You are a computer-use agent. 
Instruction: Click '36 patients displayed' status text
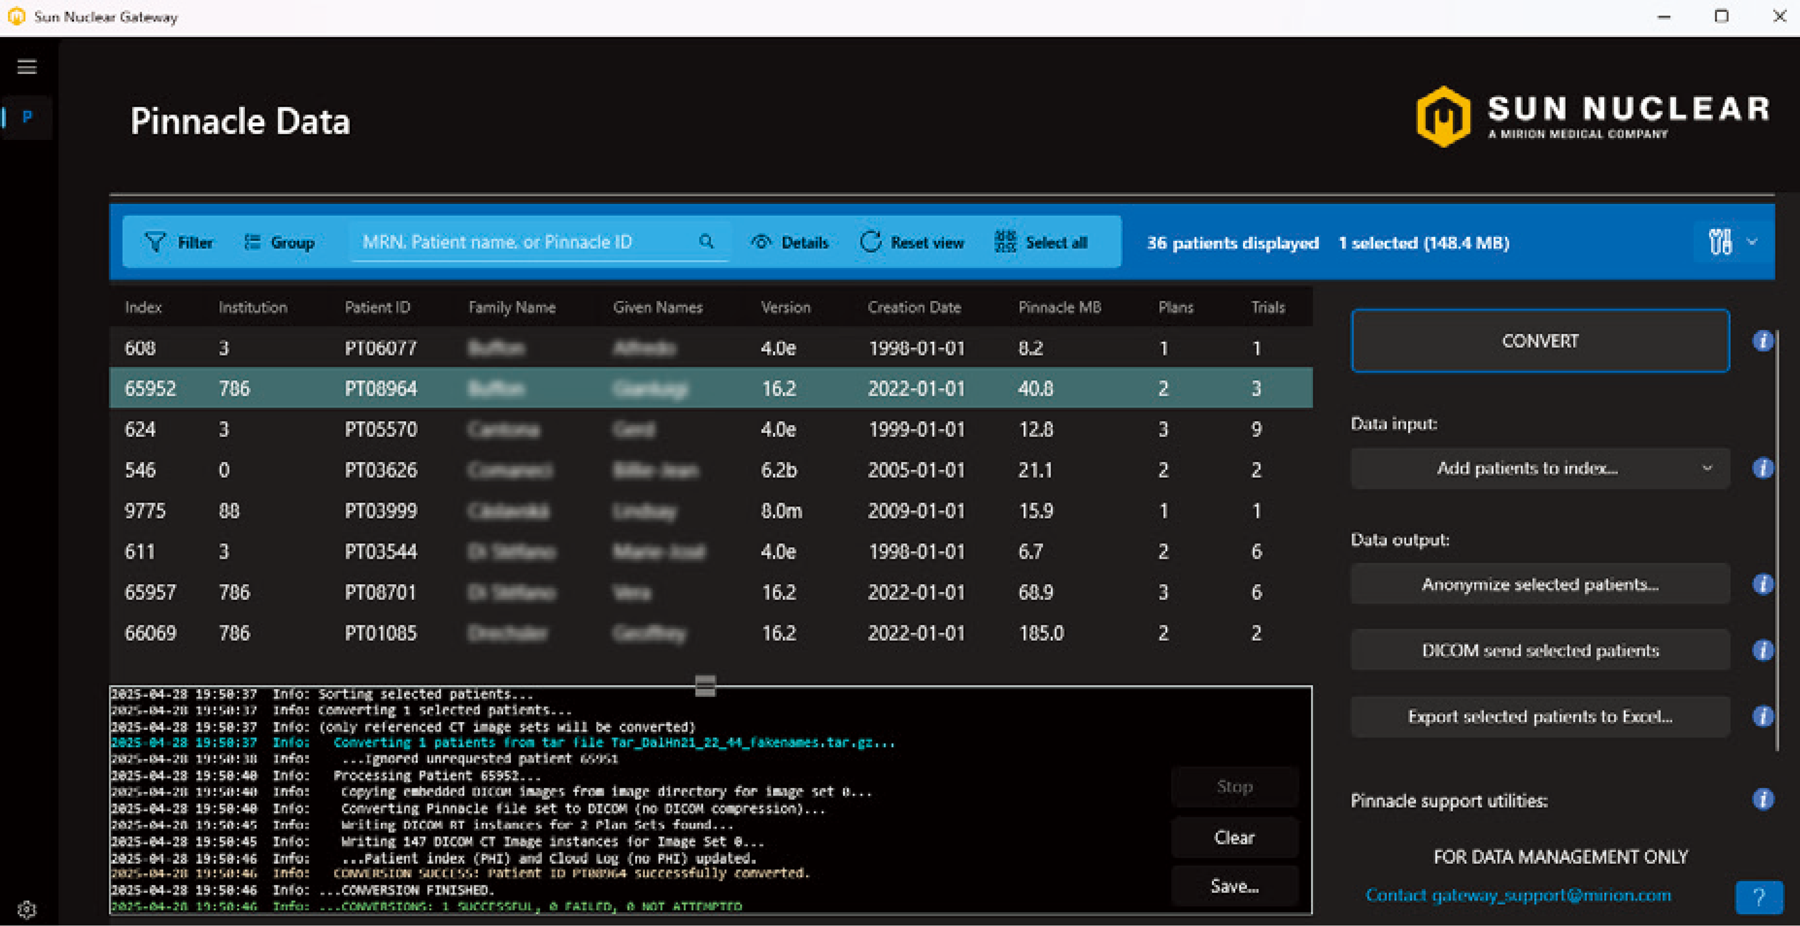click(1232, 243)
